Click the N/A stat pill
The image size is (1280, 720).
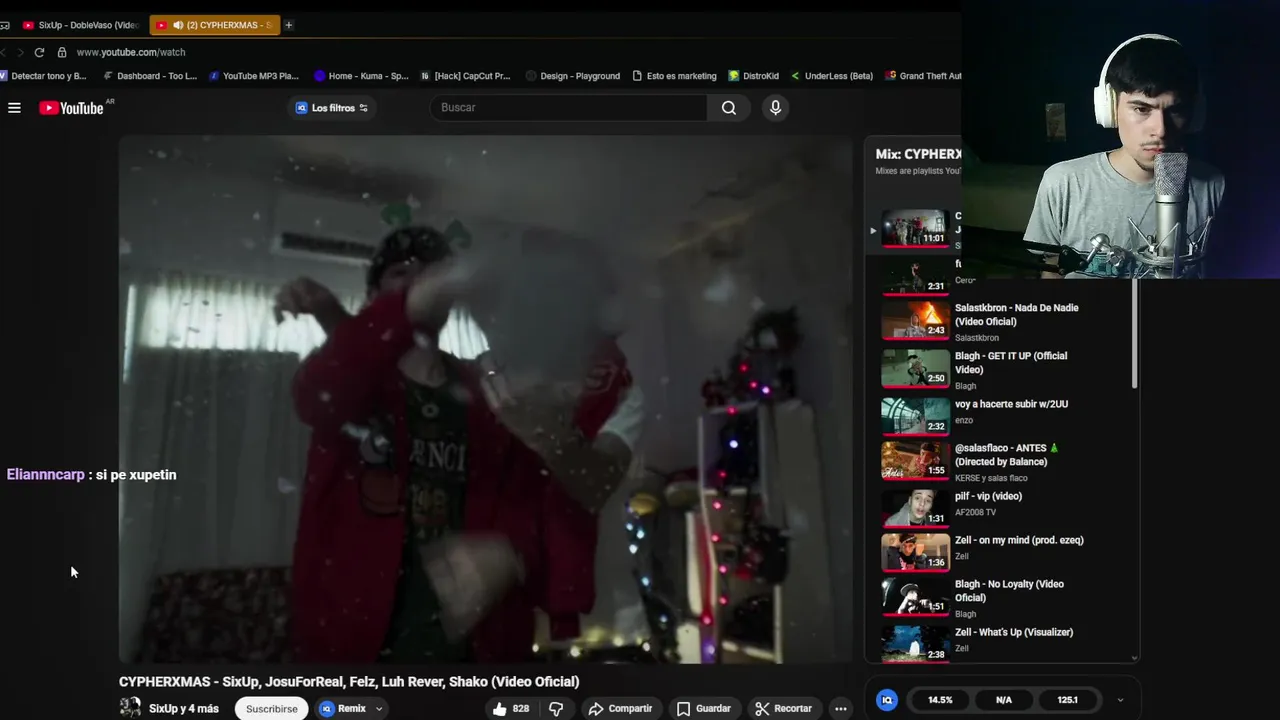[x=1004, y=700]
